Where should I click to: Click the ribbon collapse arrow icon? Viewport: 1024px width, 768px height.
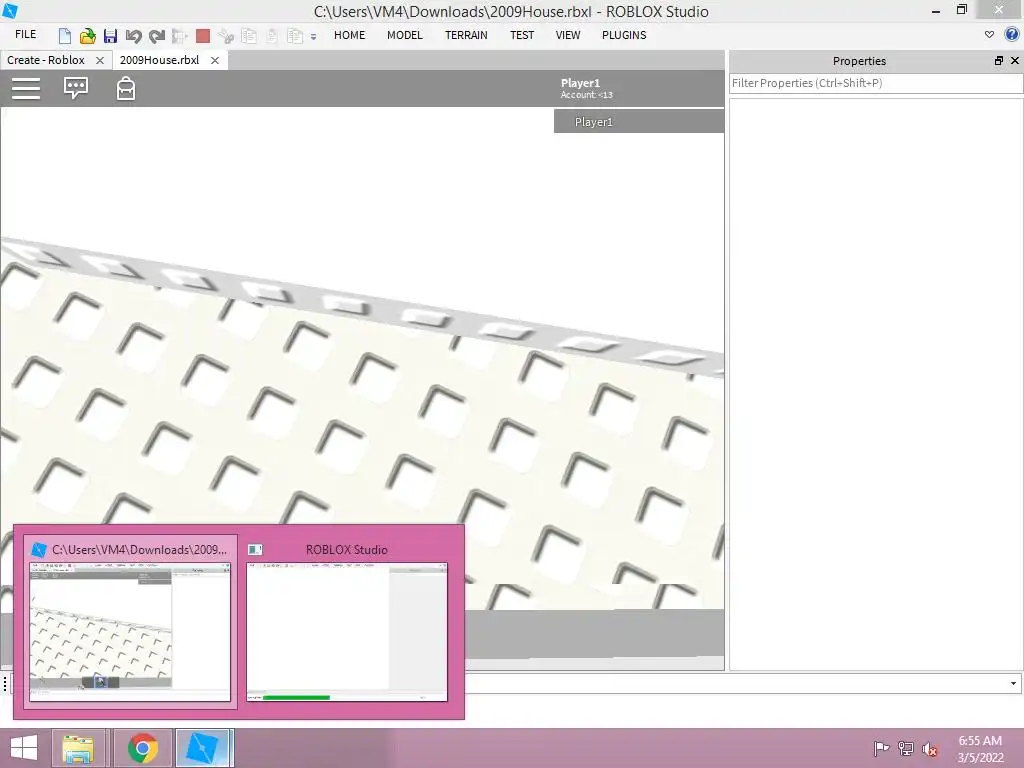point(989,35)
